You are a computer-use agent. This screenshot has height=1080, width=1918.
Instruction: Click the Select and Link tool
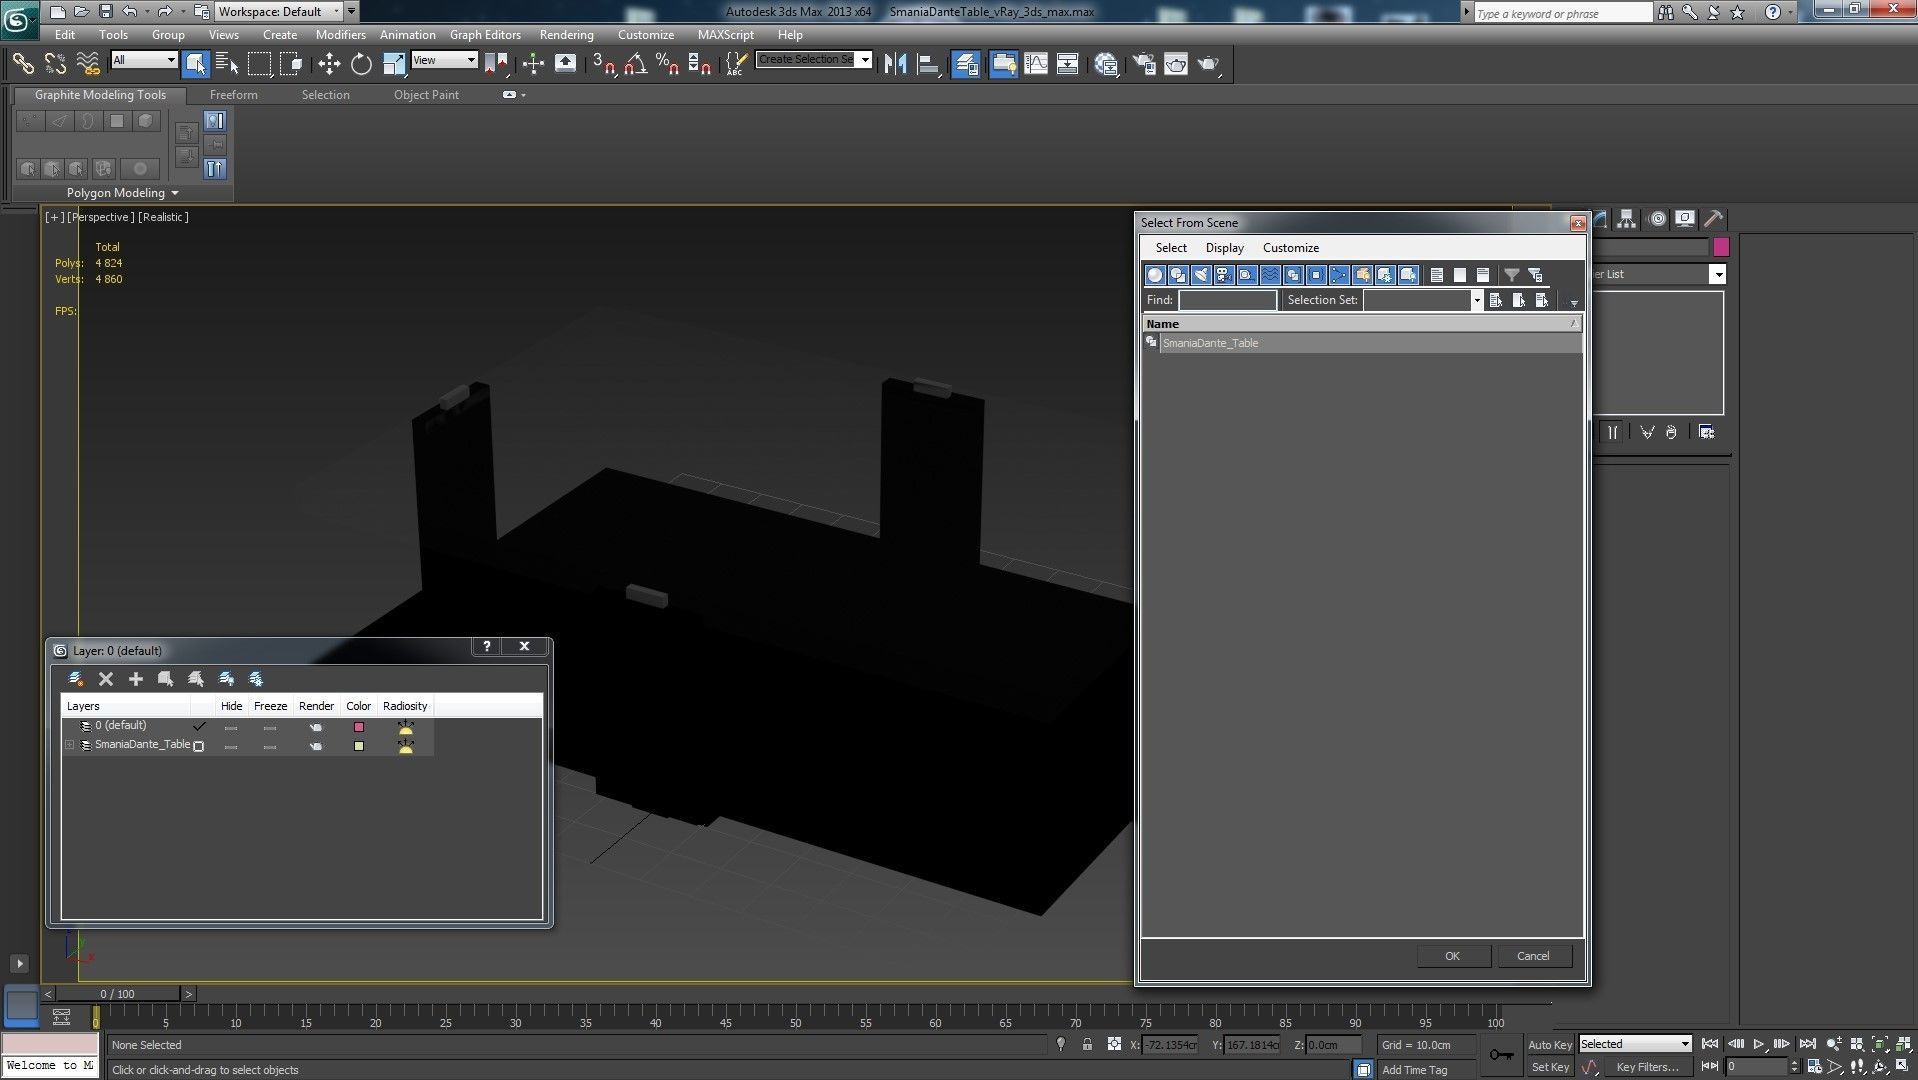tap(23, 64)
